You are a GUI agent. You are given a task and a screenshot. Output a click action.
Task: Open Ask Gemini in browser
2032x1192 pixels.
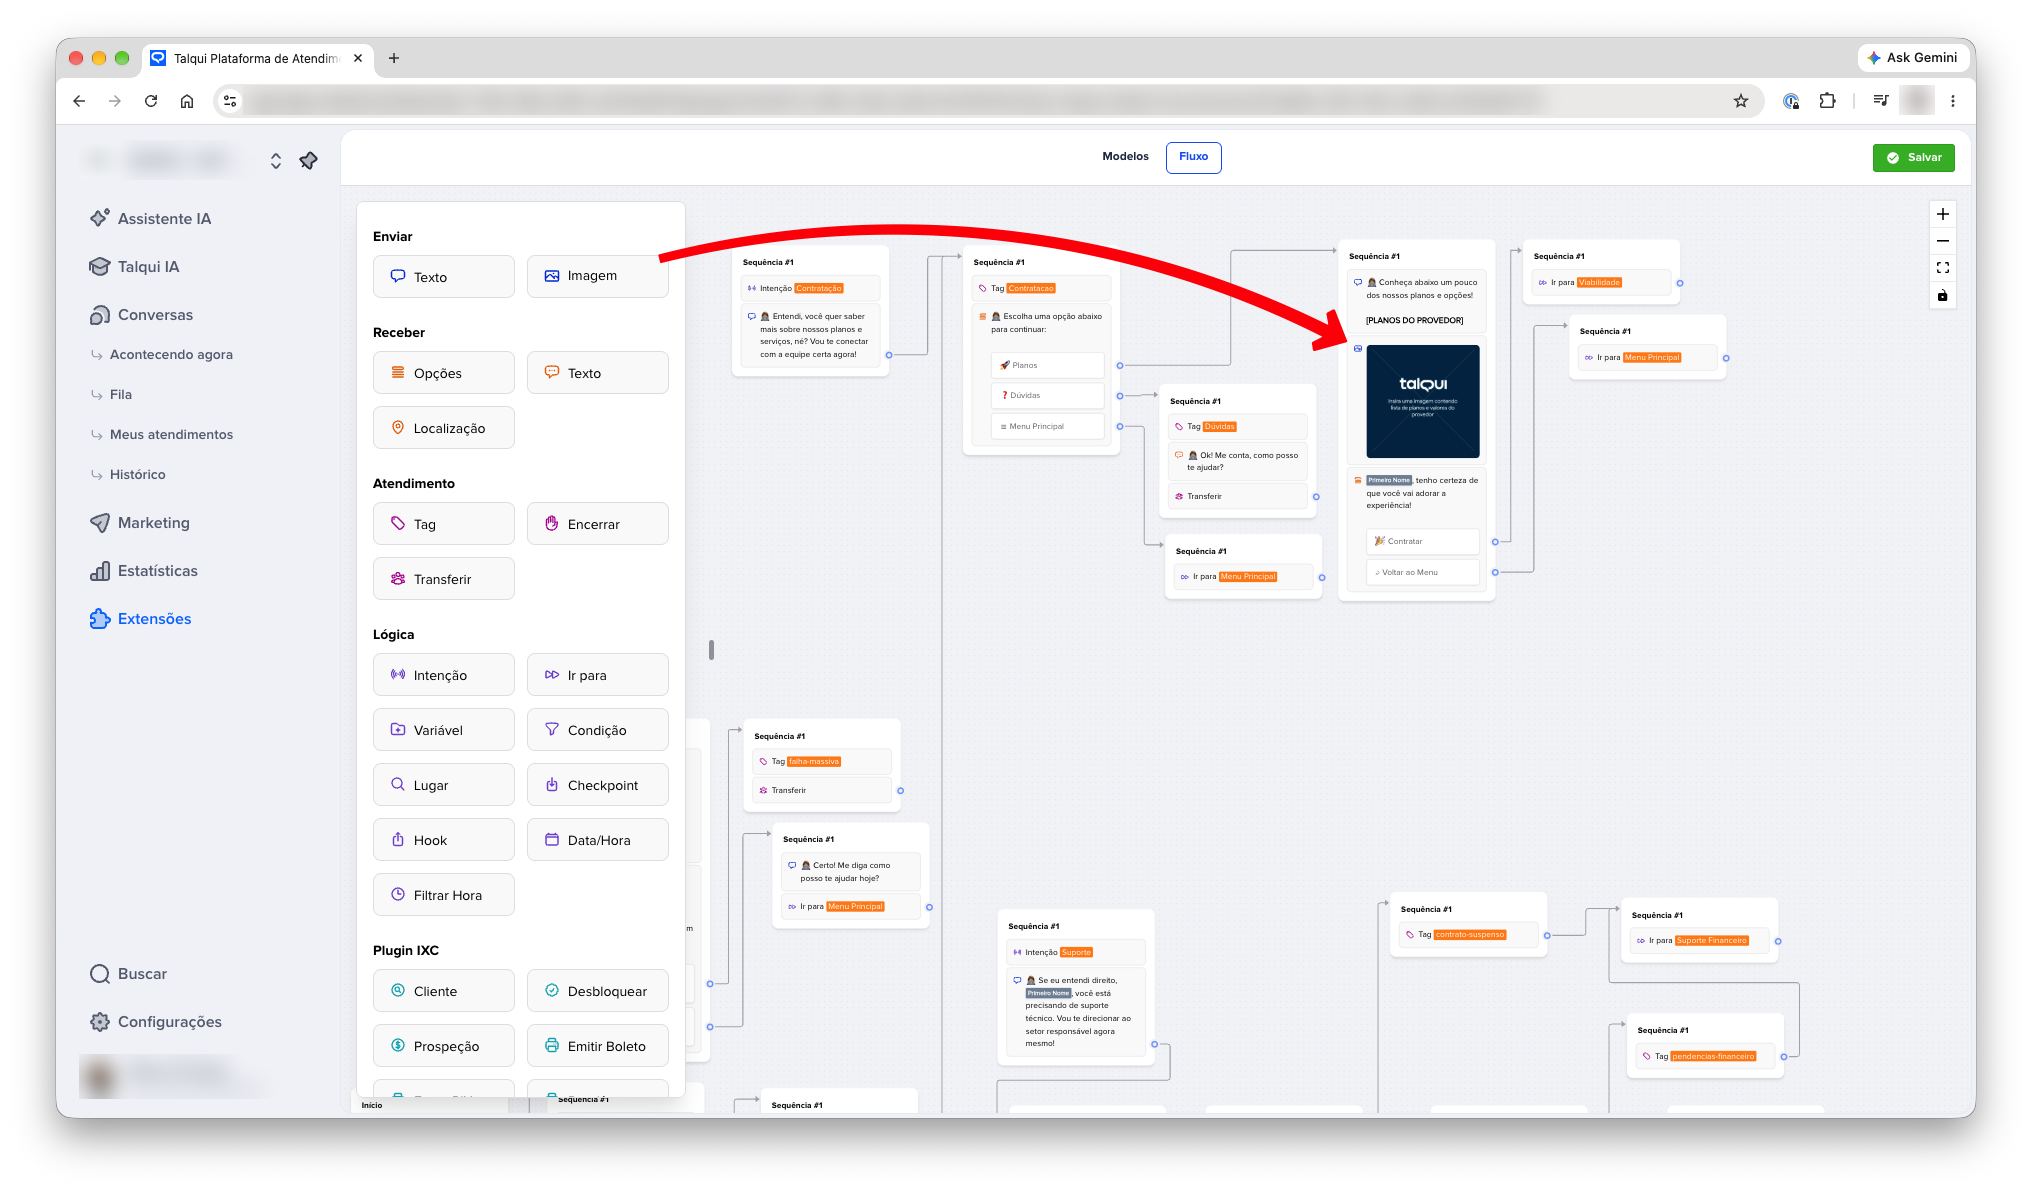pos(1912,58)
